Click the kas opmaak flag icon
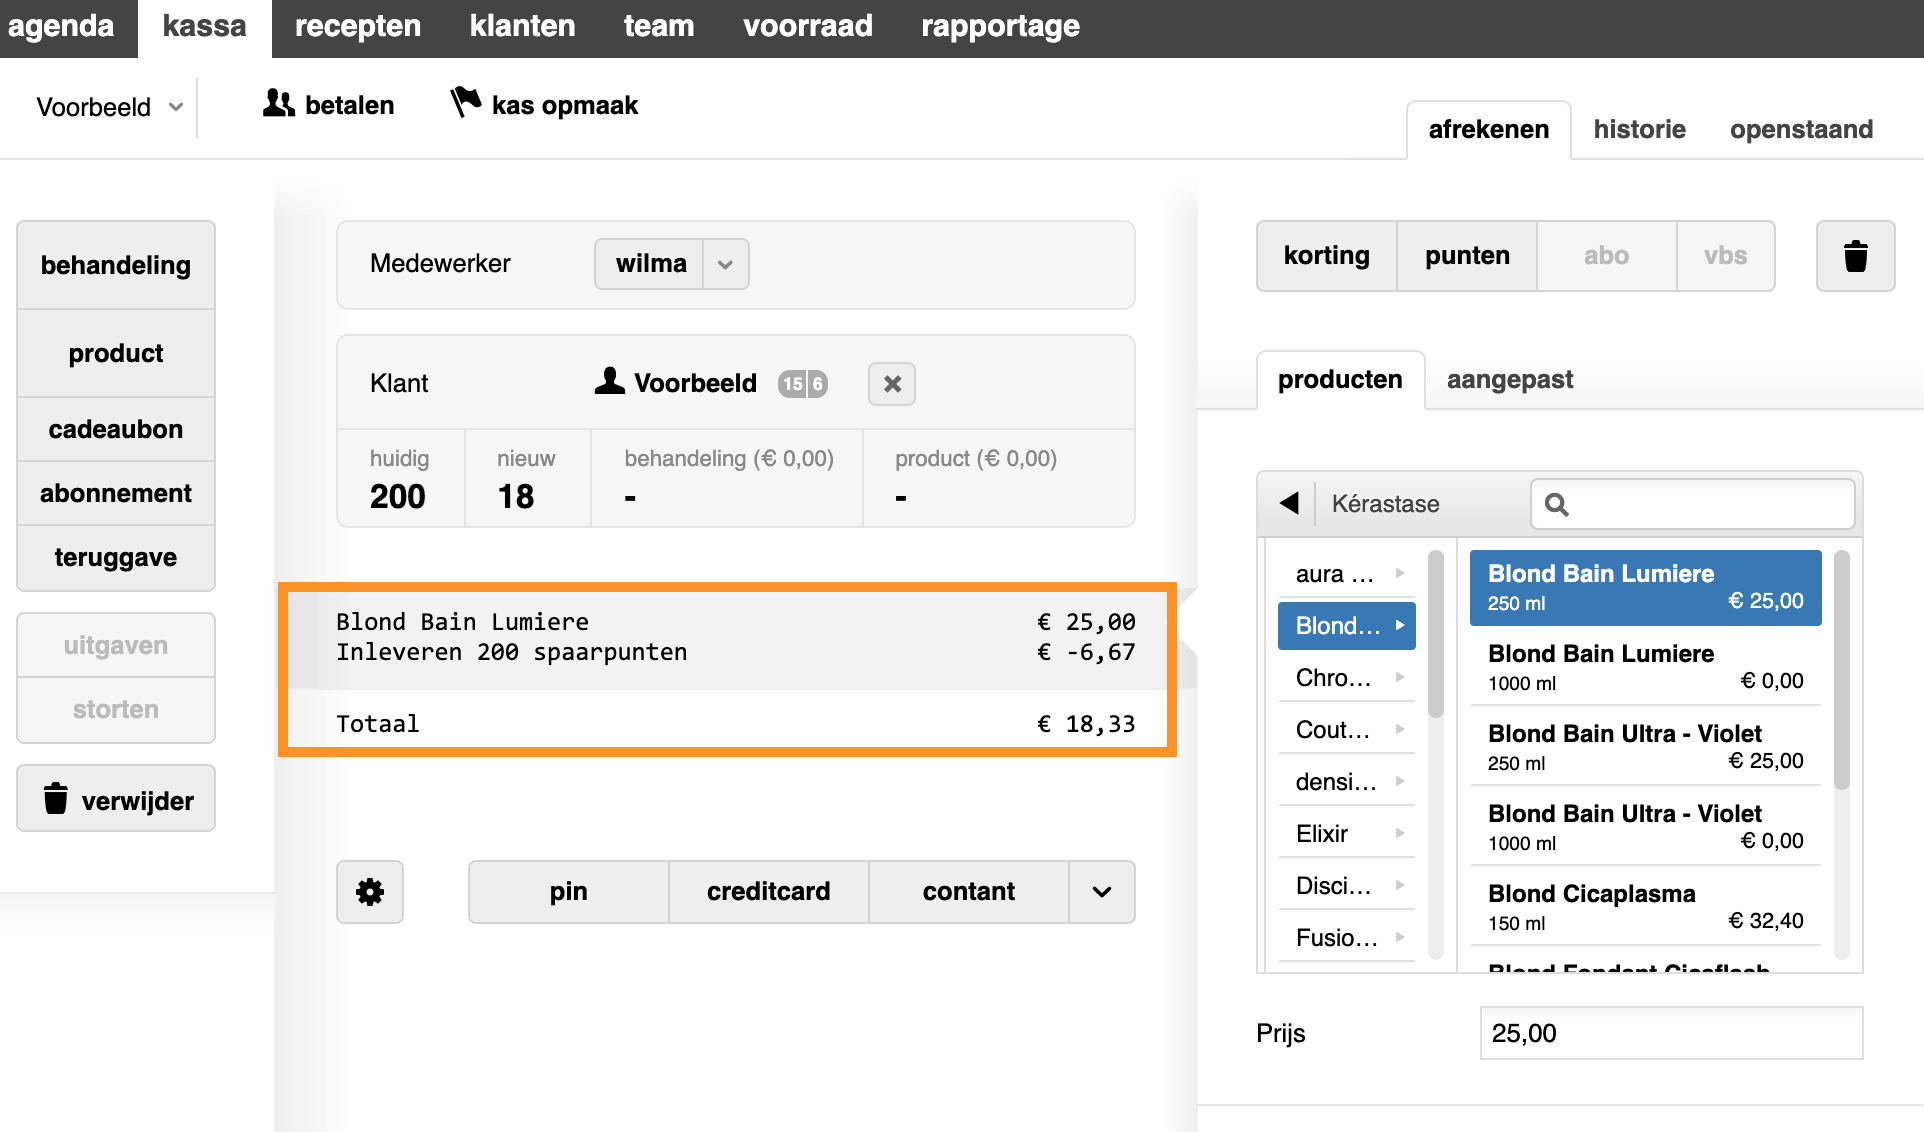 click(x=465, y=102)
